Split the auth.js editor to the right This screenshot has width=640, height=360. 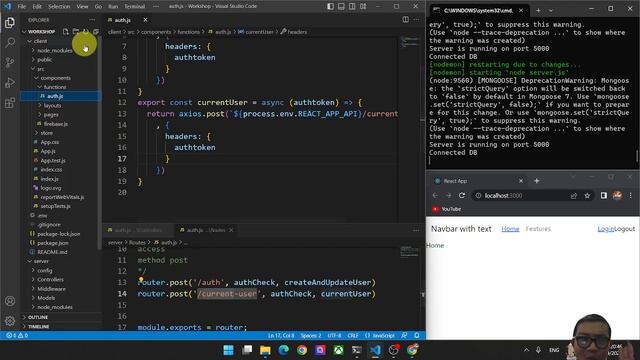[406, 20]
